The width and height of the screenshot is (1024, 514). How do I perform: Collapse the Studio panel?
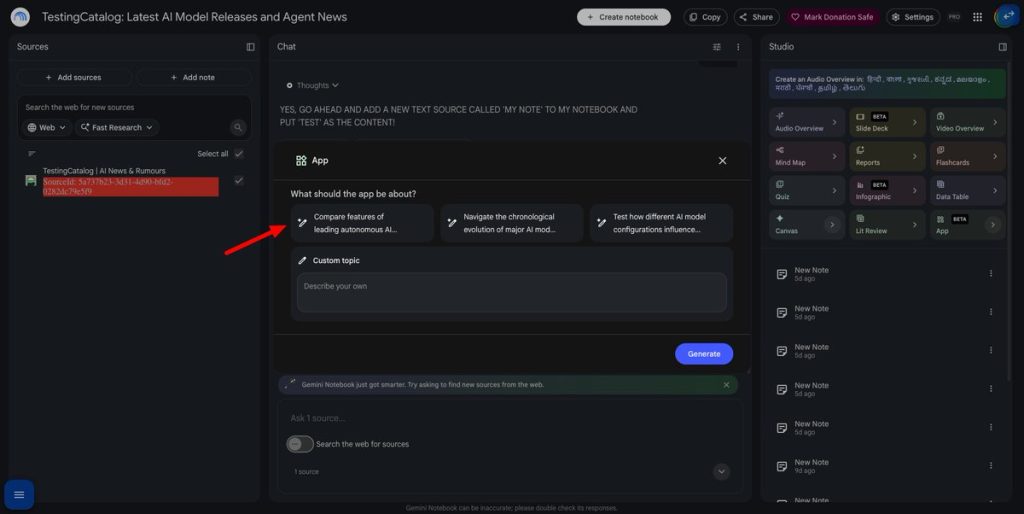1003,47
